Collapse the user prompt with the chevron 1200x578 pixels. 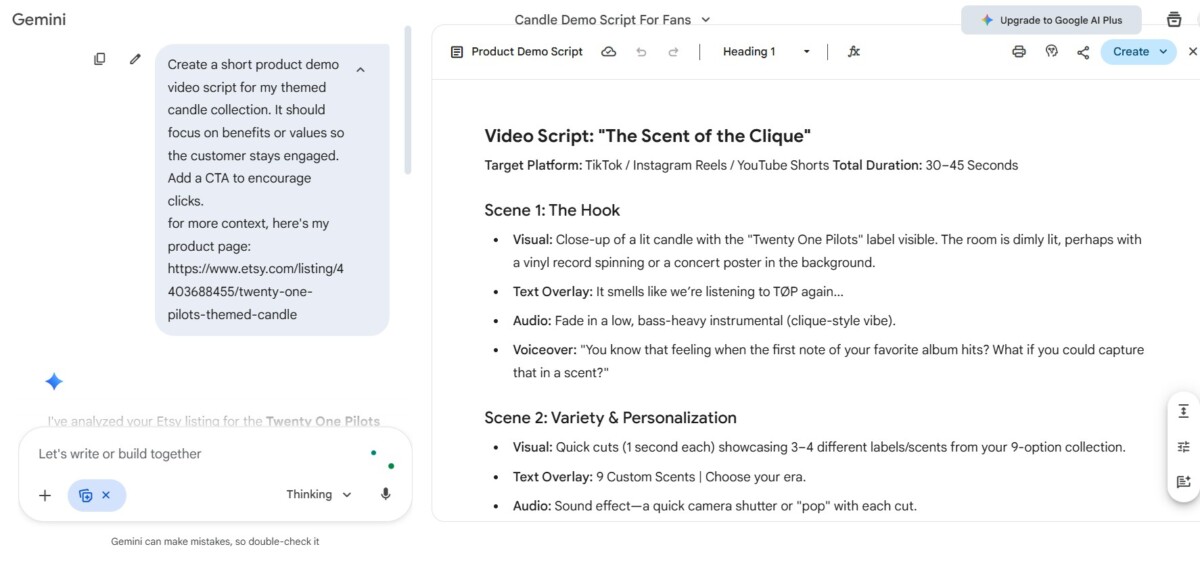[x=360, y=69]
